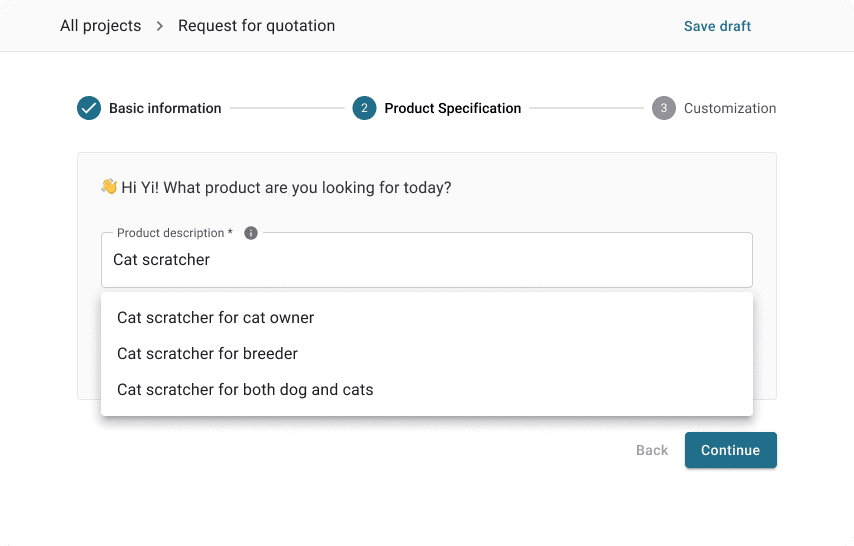Click the Request for quotation breadcrumb

tap(257, 26)
